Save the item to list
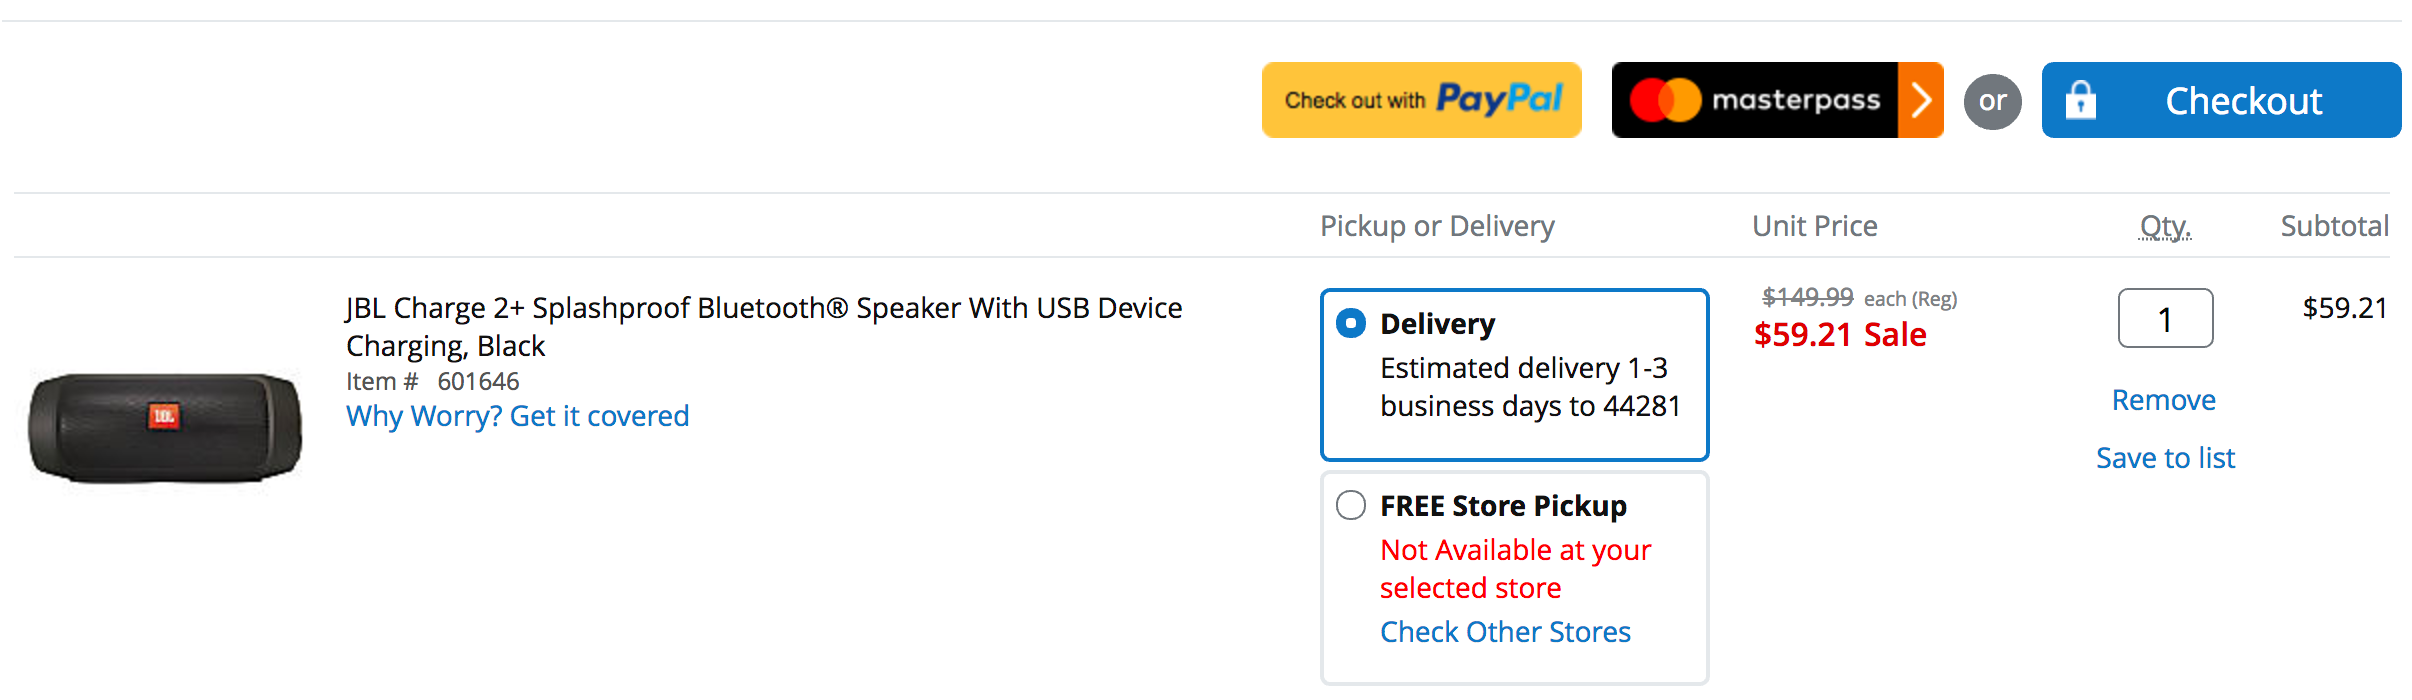Screen dimensions: 2412x700 [2165, 458]
